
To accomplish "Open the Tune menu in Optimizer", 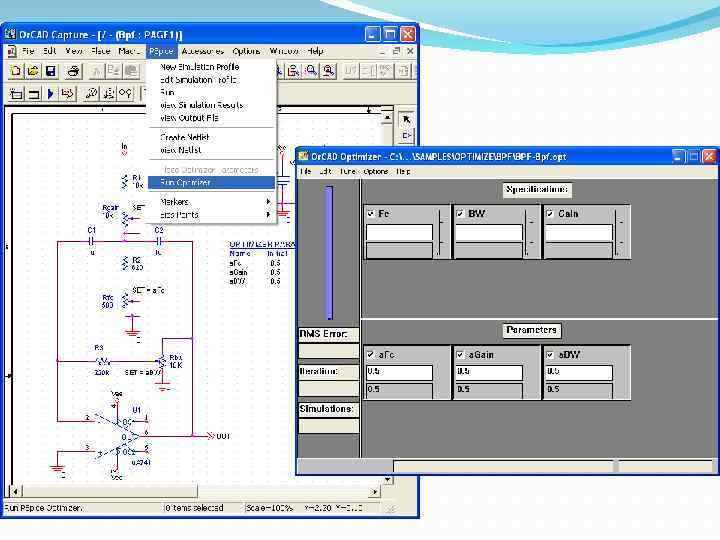I will (x=348, y=171).
